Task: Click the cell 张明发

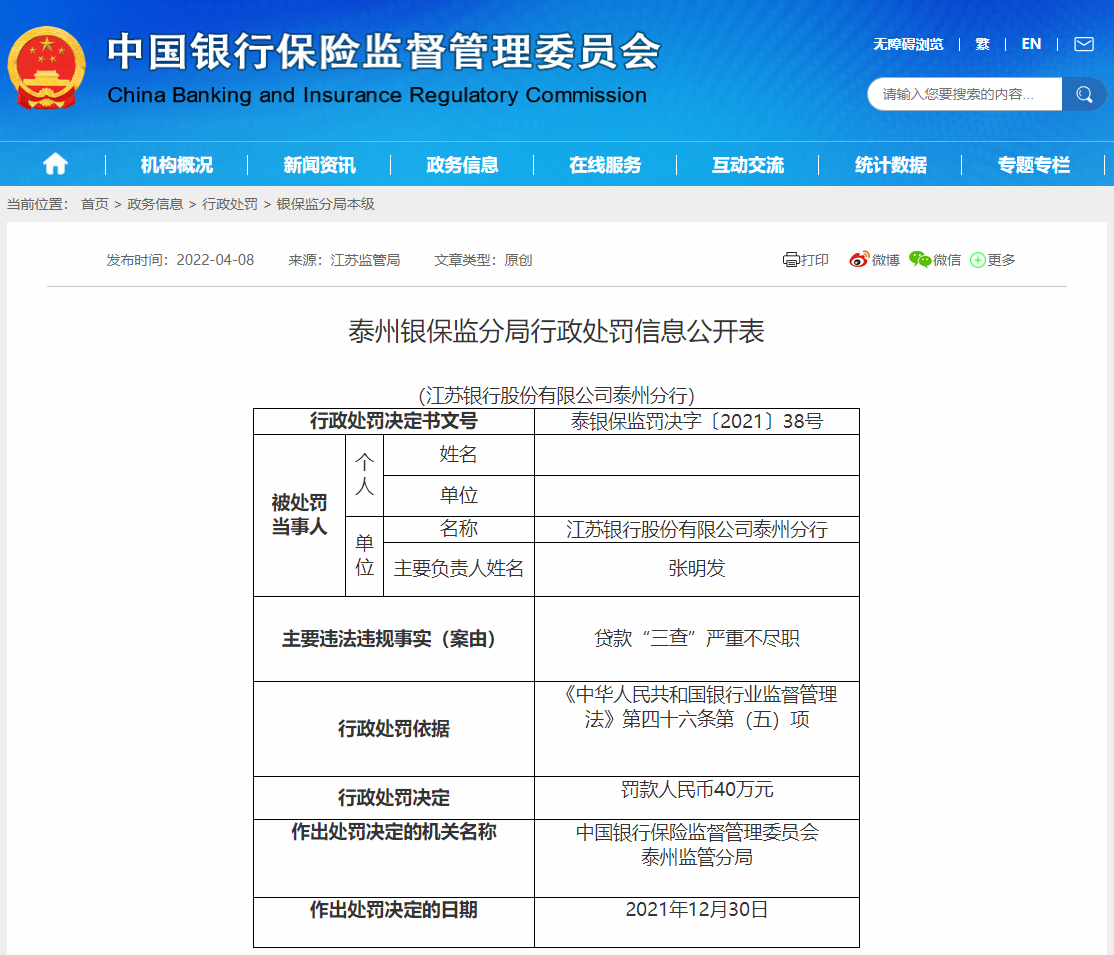Action: pyautogui.click(x=697, y=568)
